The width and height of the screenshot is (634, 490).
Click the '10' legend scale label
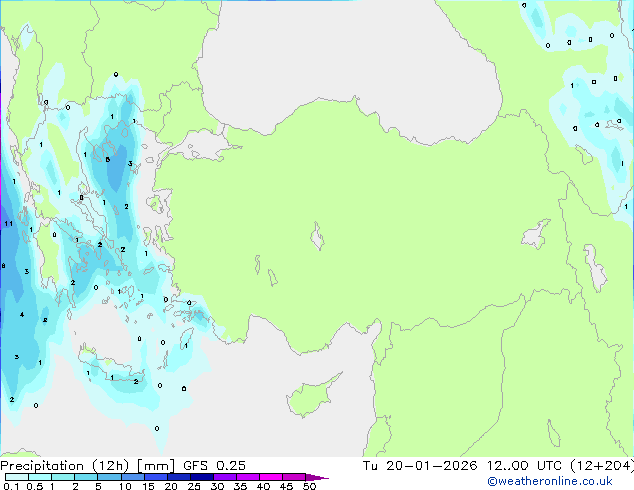125,486
